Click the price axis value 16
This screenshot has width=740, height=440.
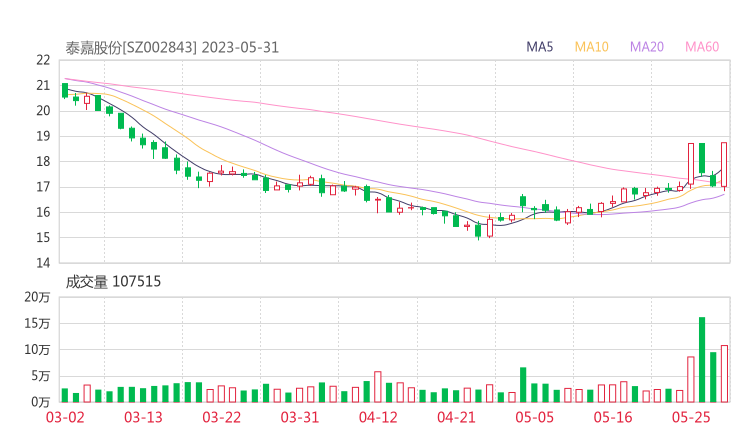[x=43, y=212]
